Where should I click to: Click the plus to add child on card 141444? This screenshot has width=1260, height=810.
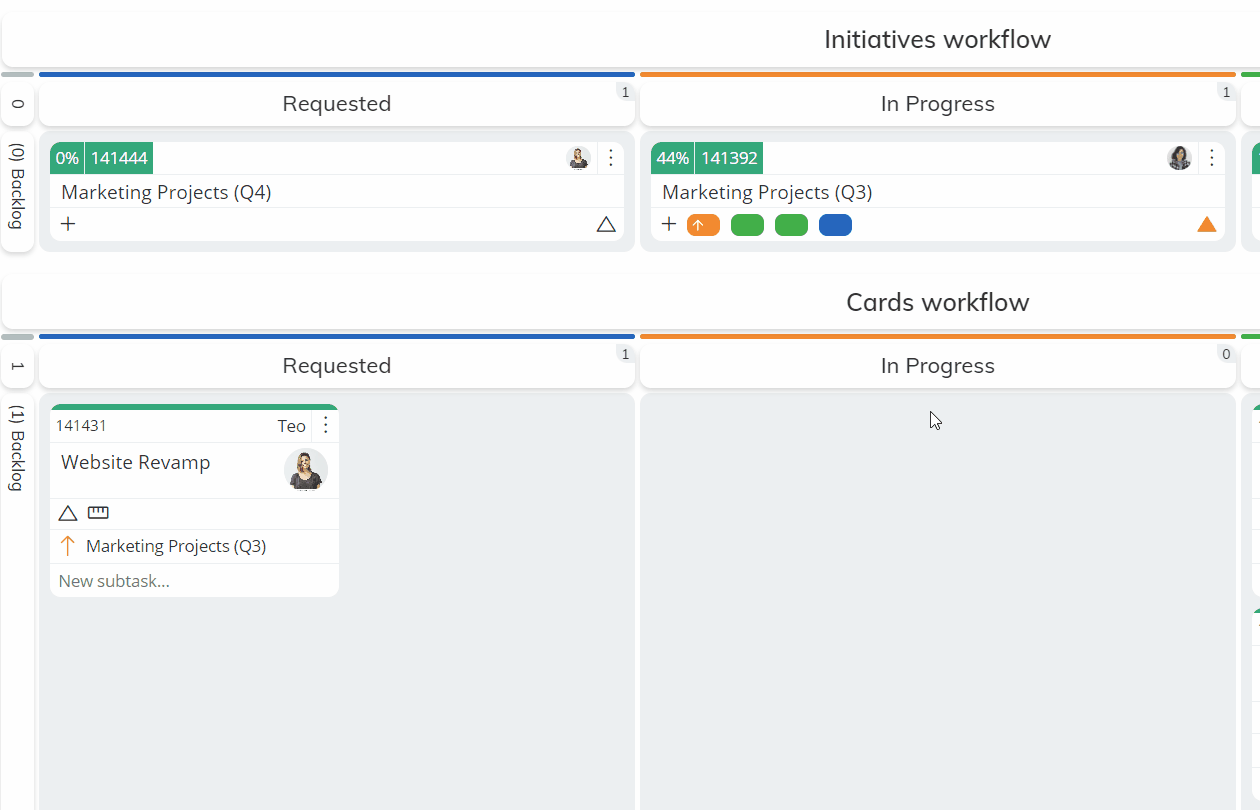(68, 224)
